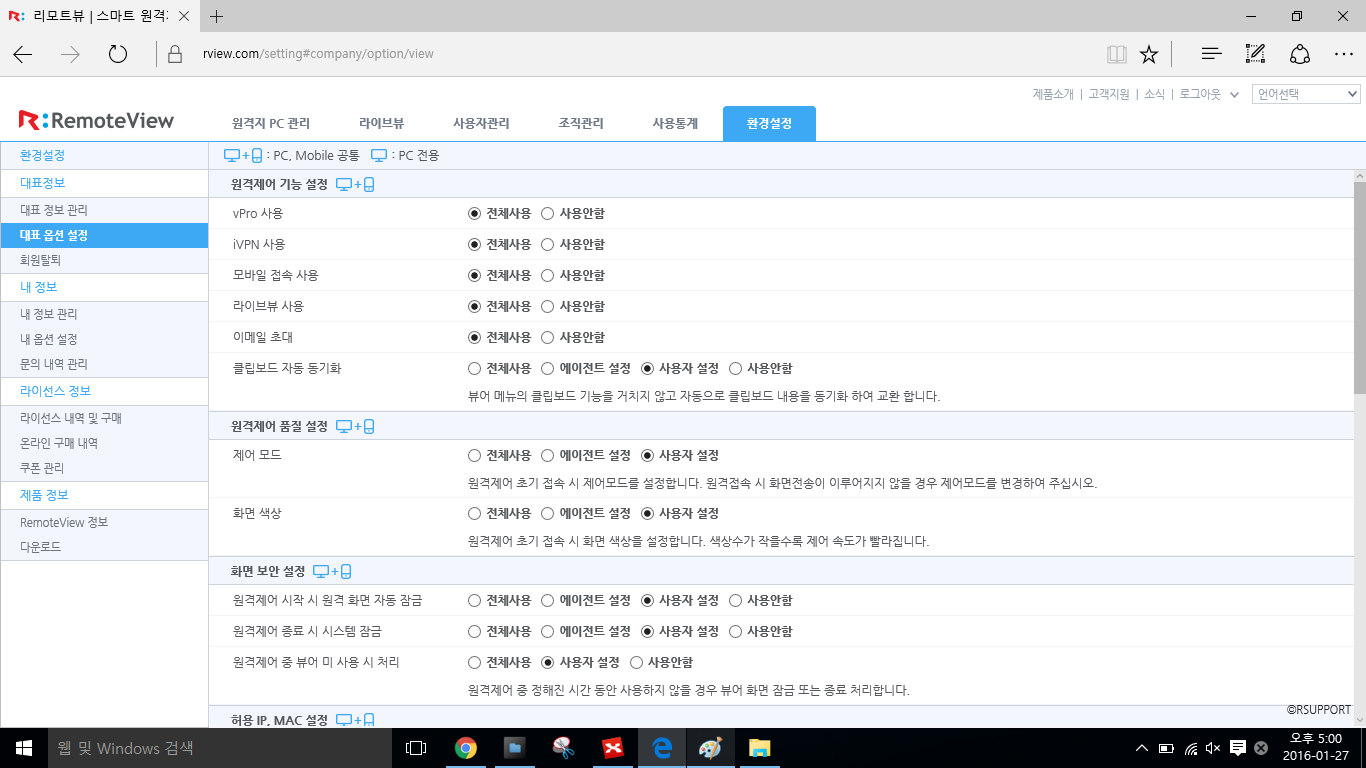This screenshot has width=1366, height=768.
Task: Set 제어 모드 to 전체사용
Action: 474,455
